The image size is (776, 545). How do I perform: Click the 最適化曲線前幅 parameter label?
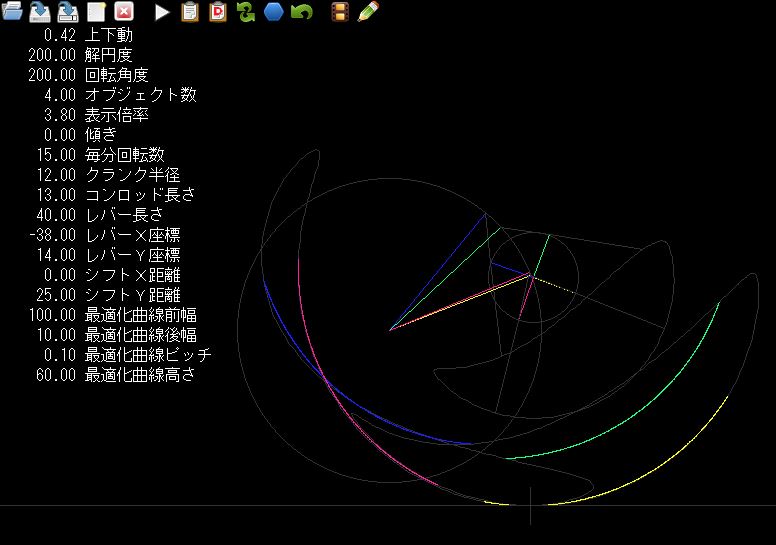click(141, 315)
